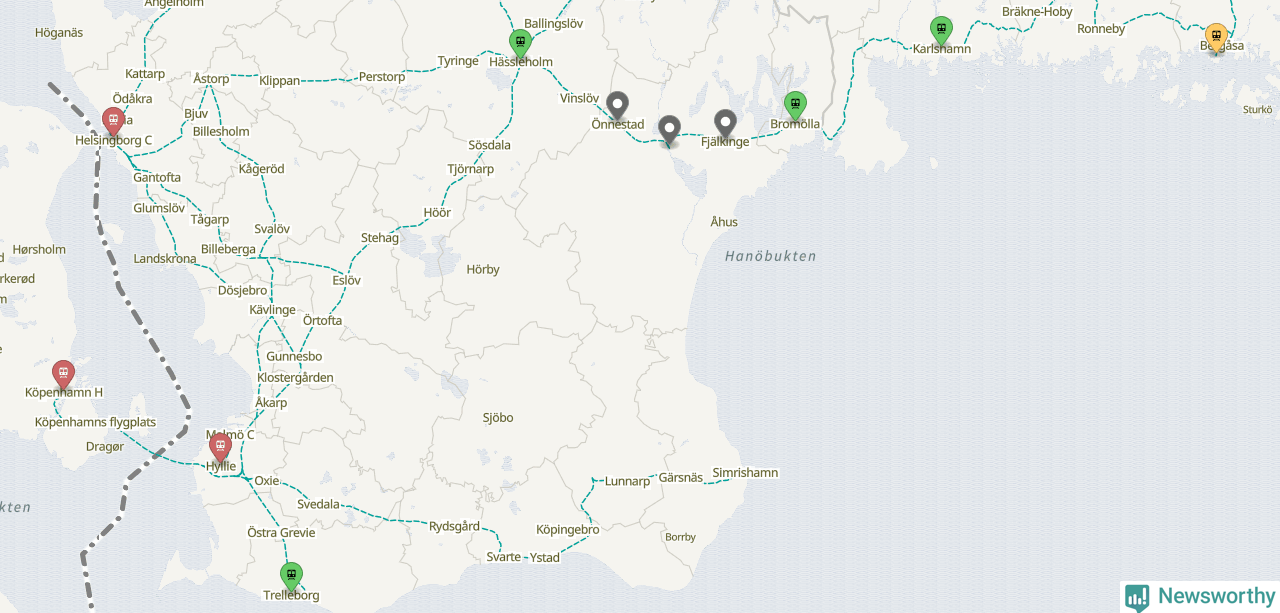1280x613 pixels.
Task: Select the Stehag label
Action: click(x=380, y=238)
